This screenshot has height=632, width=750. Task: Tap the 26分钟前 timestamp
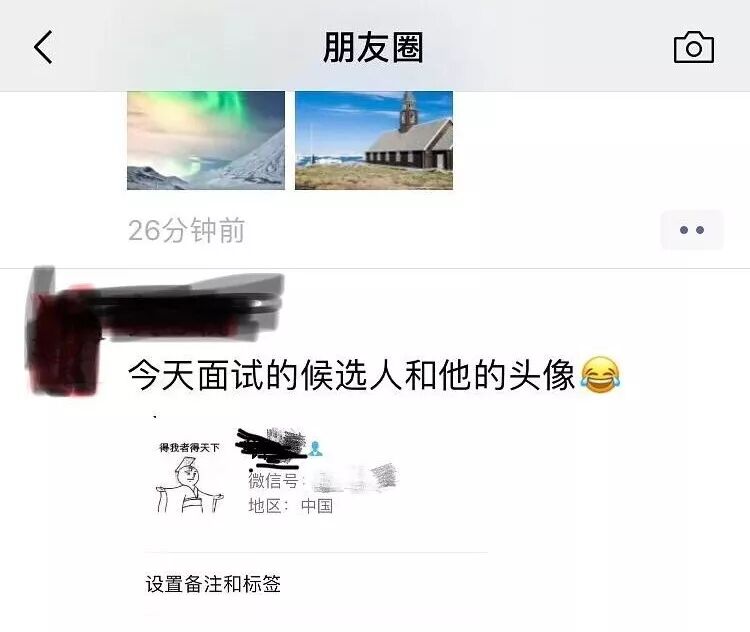[187, 230]
